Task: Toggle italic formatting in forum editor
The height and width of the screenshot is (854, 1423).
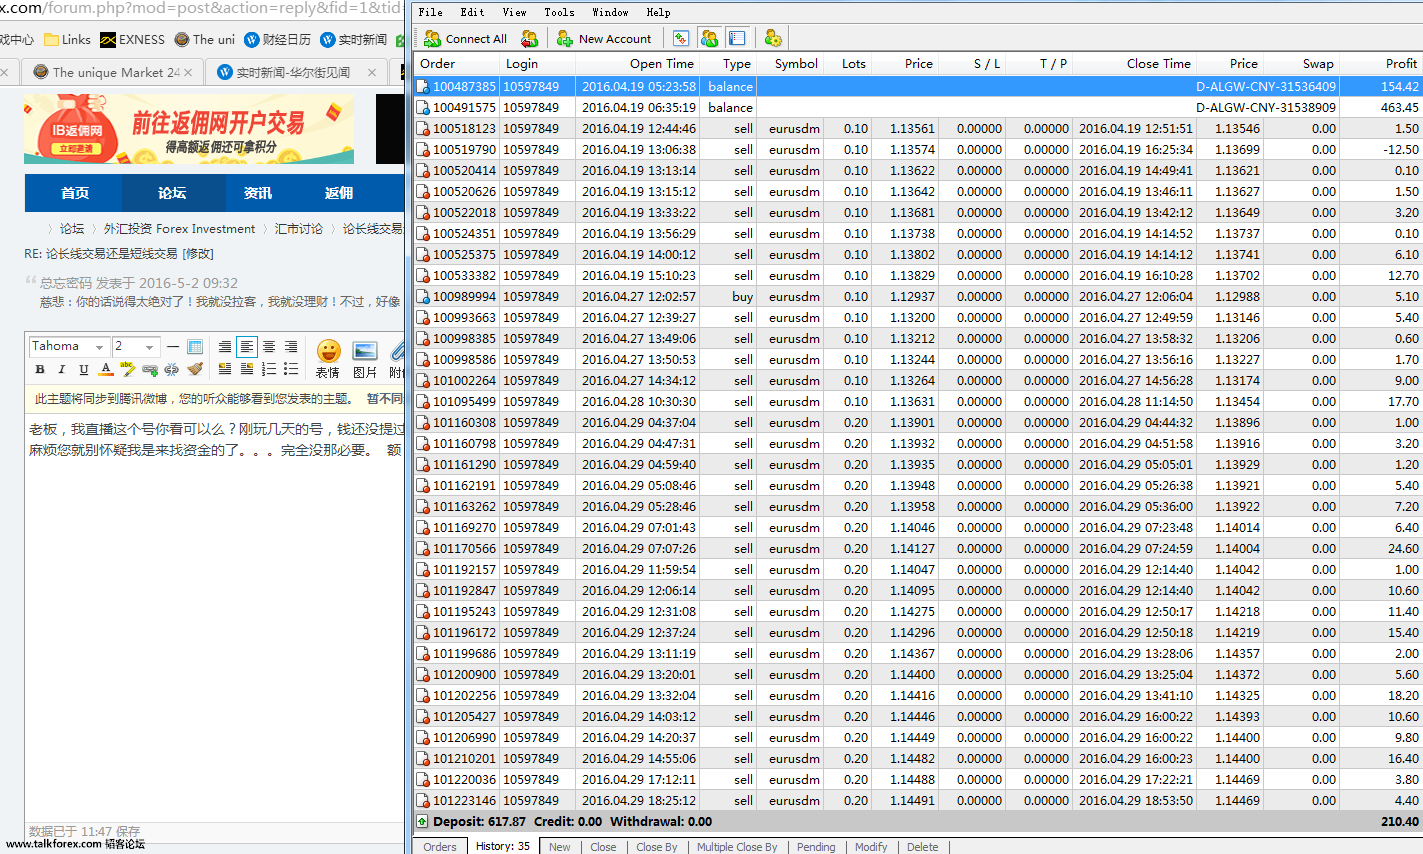Action: pyautogui.click(x=62, y=369)
